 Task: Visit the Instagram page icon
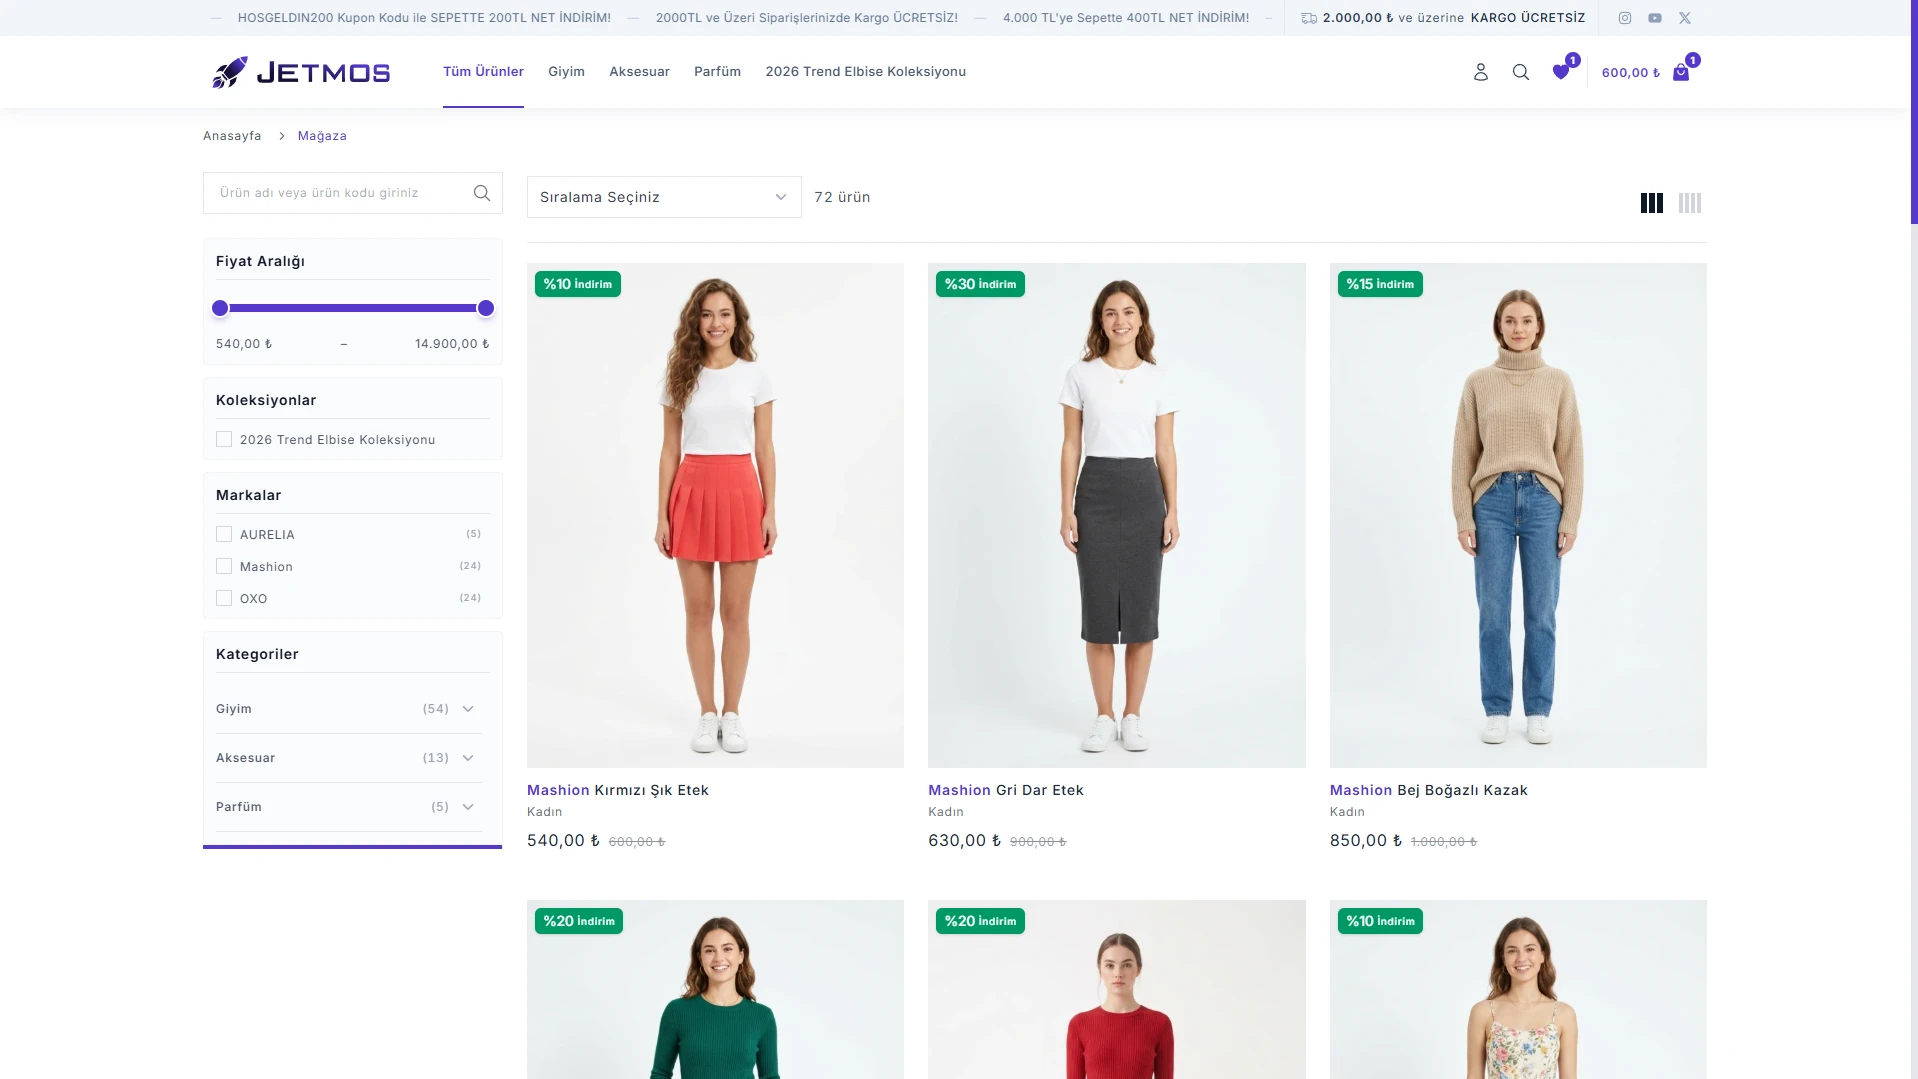pos(1625,18)
